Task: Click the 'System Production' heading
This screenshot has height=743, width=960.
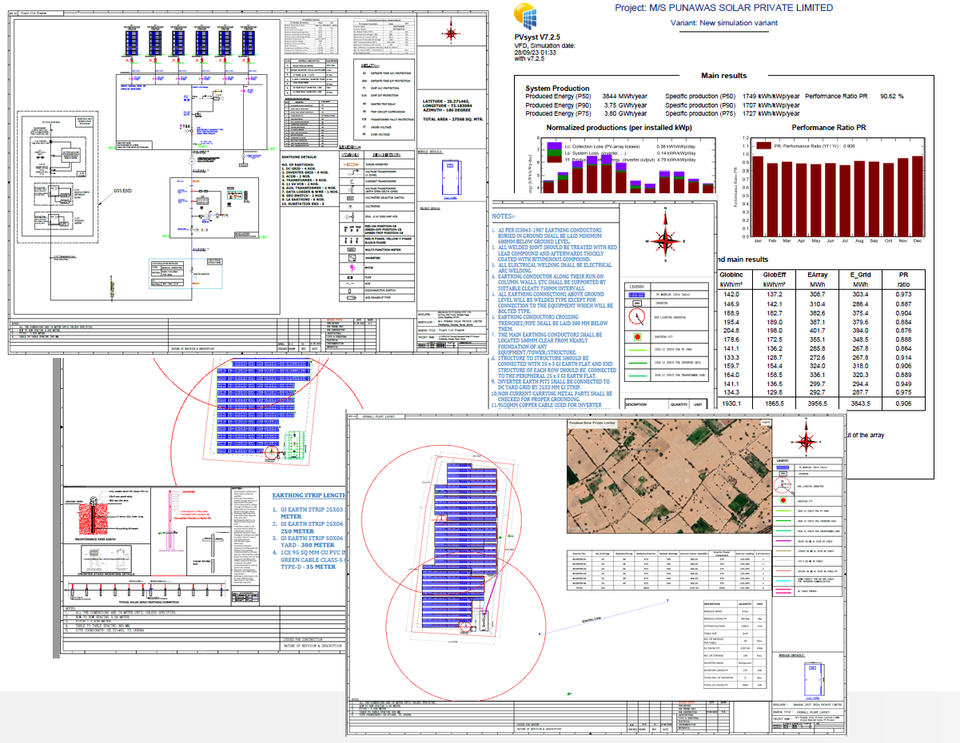Action: point(557,88)
